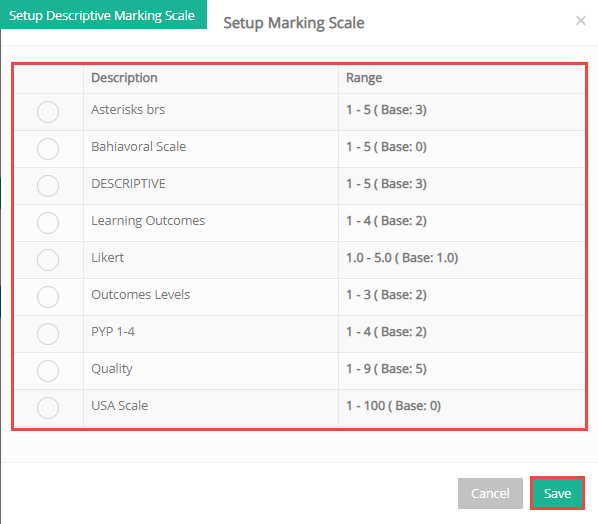Click the Description column header
The image size is (598, 524).
(124, 78)
